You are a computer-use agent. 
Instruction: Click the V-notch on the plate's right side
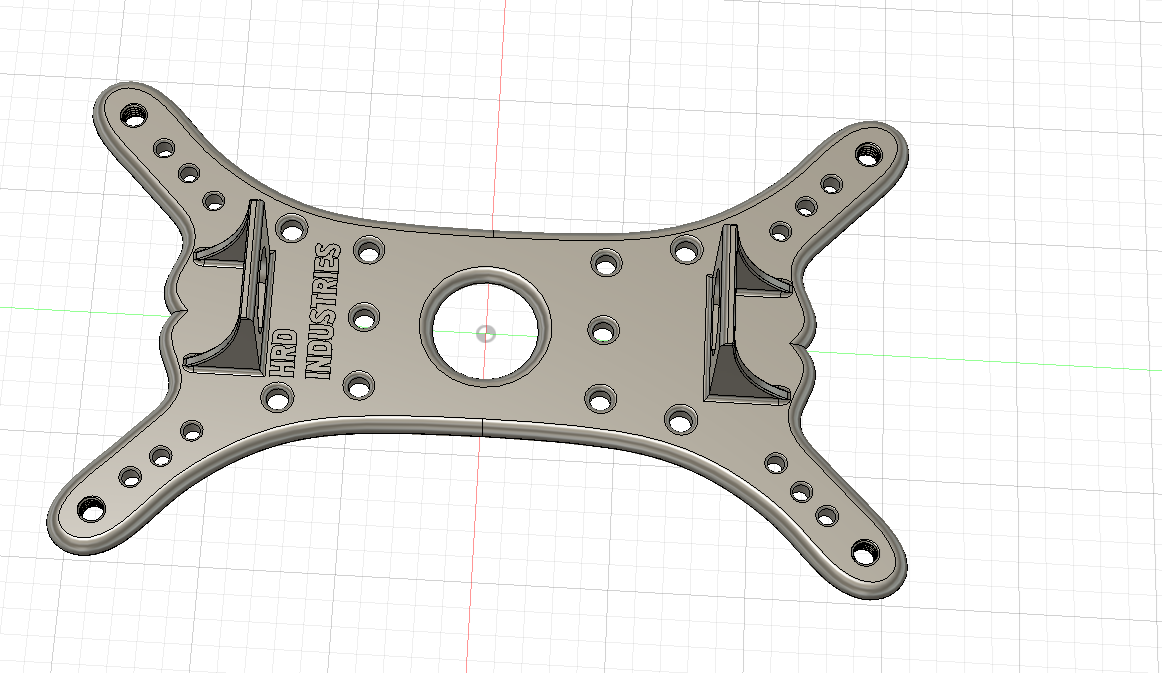802,344
